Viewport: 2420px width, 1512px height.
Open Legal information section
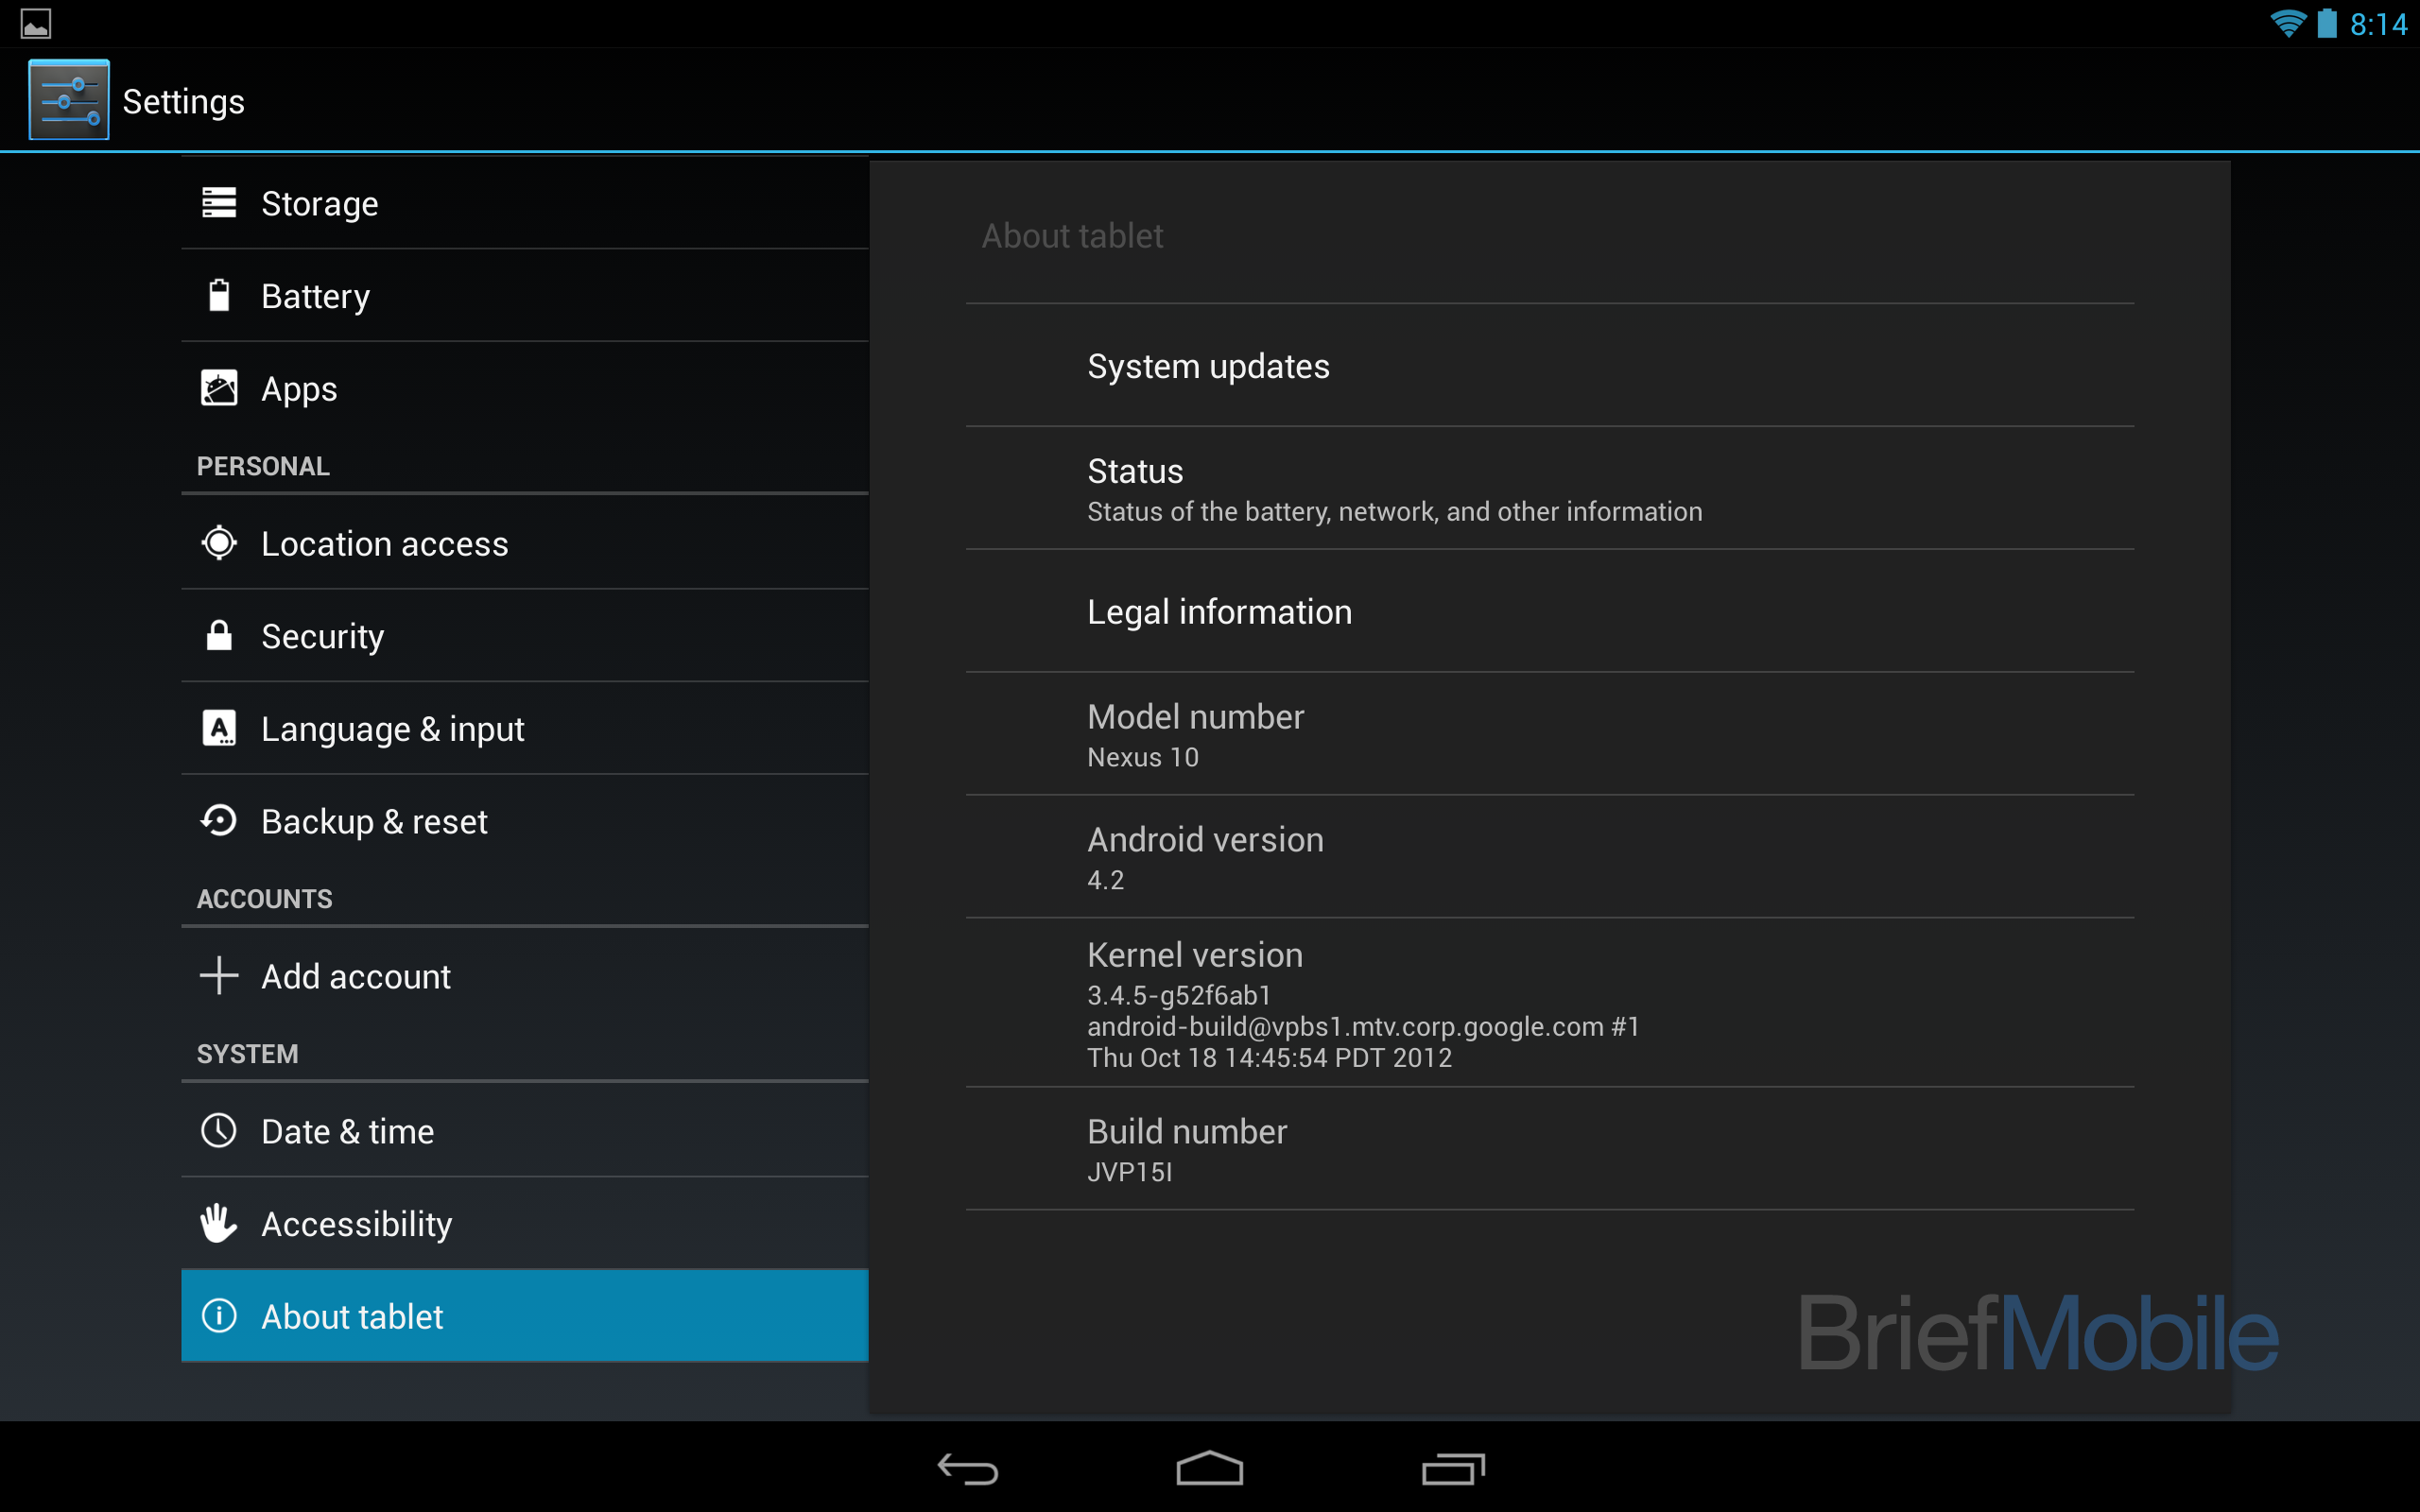[1219, 610]
